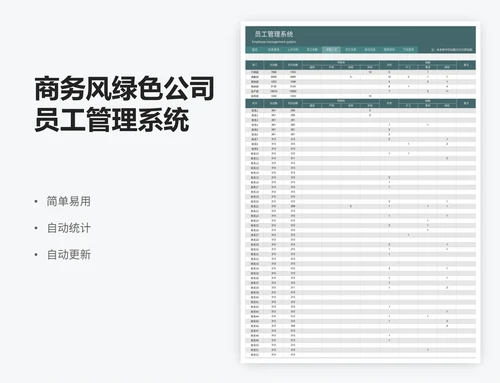Click the 简单易用 bullet text
Viewport: 500px width, 383px height.
click(69, 201)
